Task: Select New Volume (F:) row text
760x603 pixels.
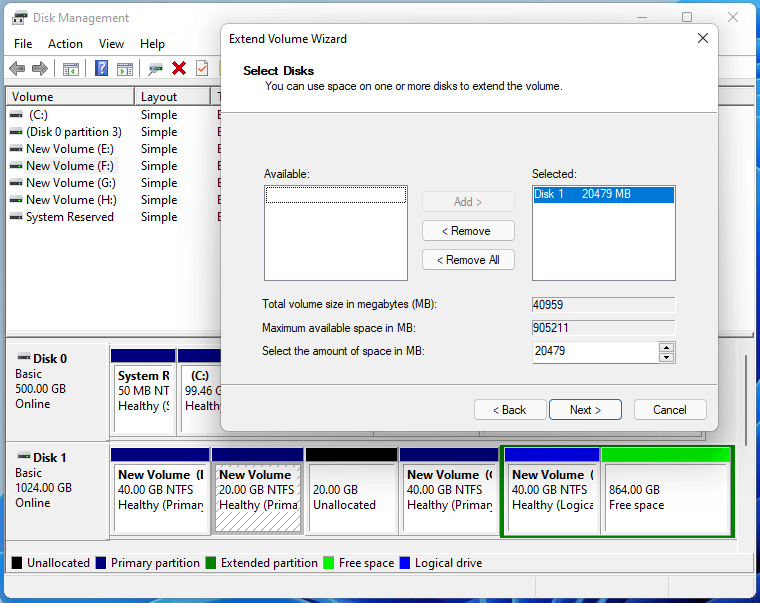Action: coord(70,166)
